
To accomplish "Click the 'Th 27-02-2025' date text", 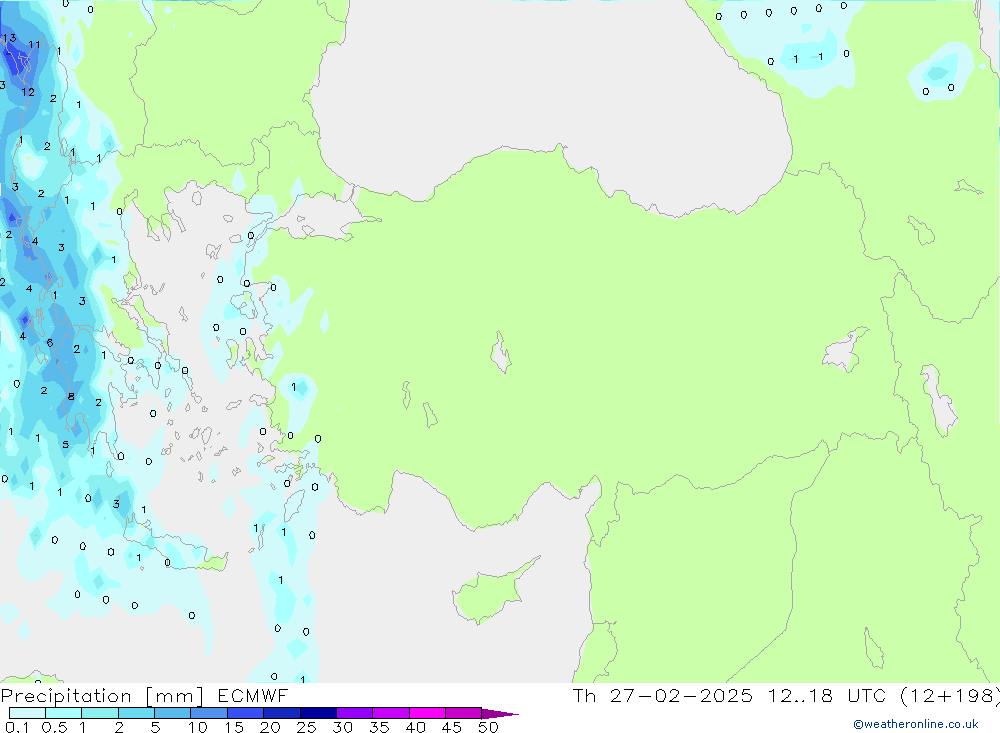I will tap(662, 696).
